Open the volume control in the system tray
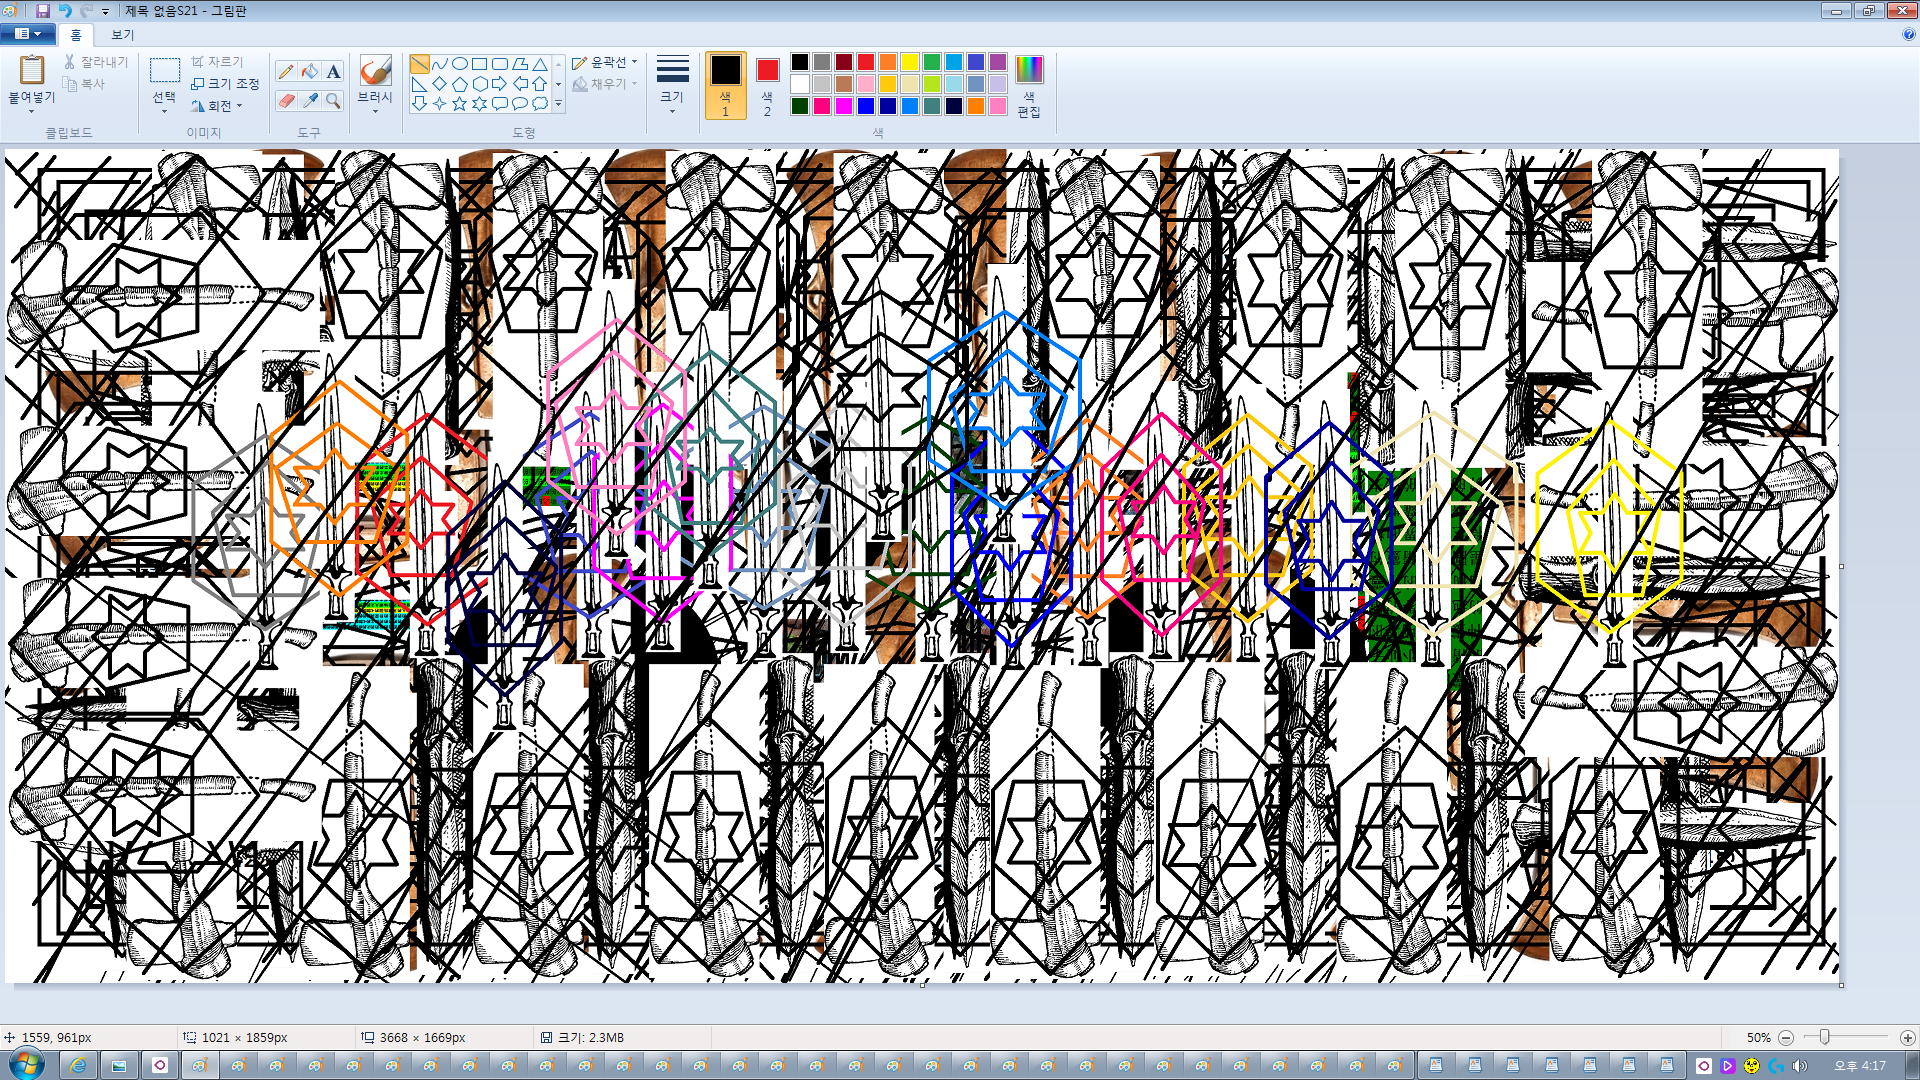Image resolution: width=1920 pixels, height=1080 pixels. [1800, 1065]
